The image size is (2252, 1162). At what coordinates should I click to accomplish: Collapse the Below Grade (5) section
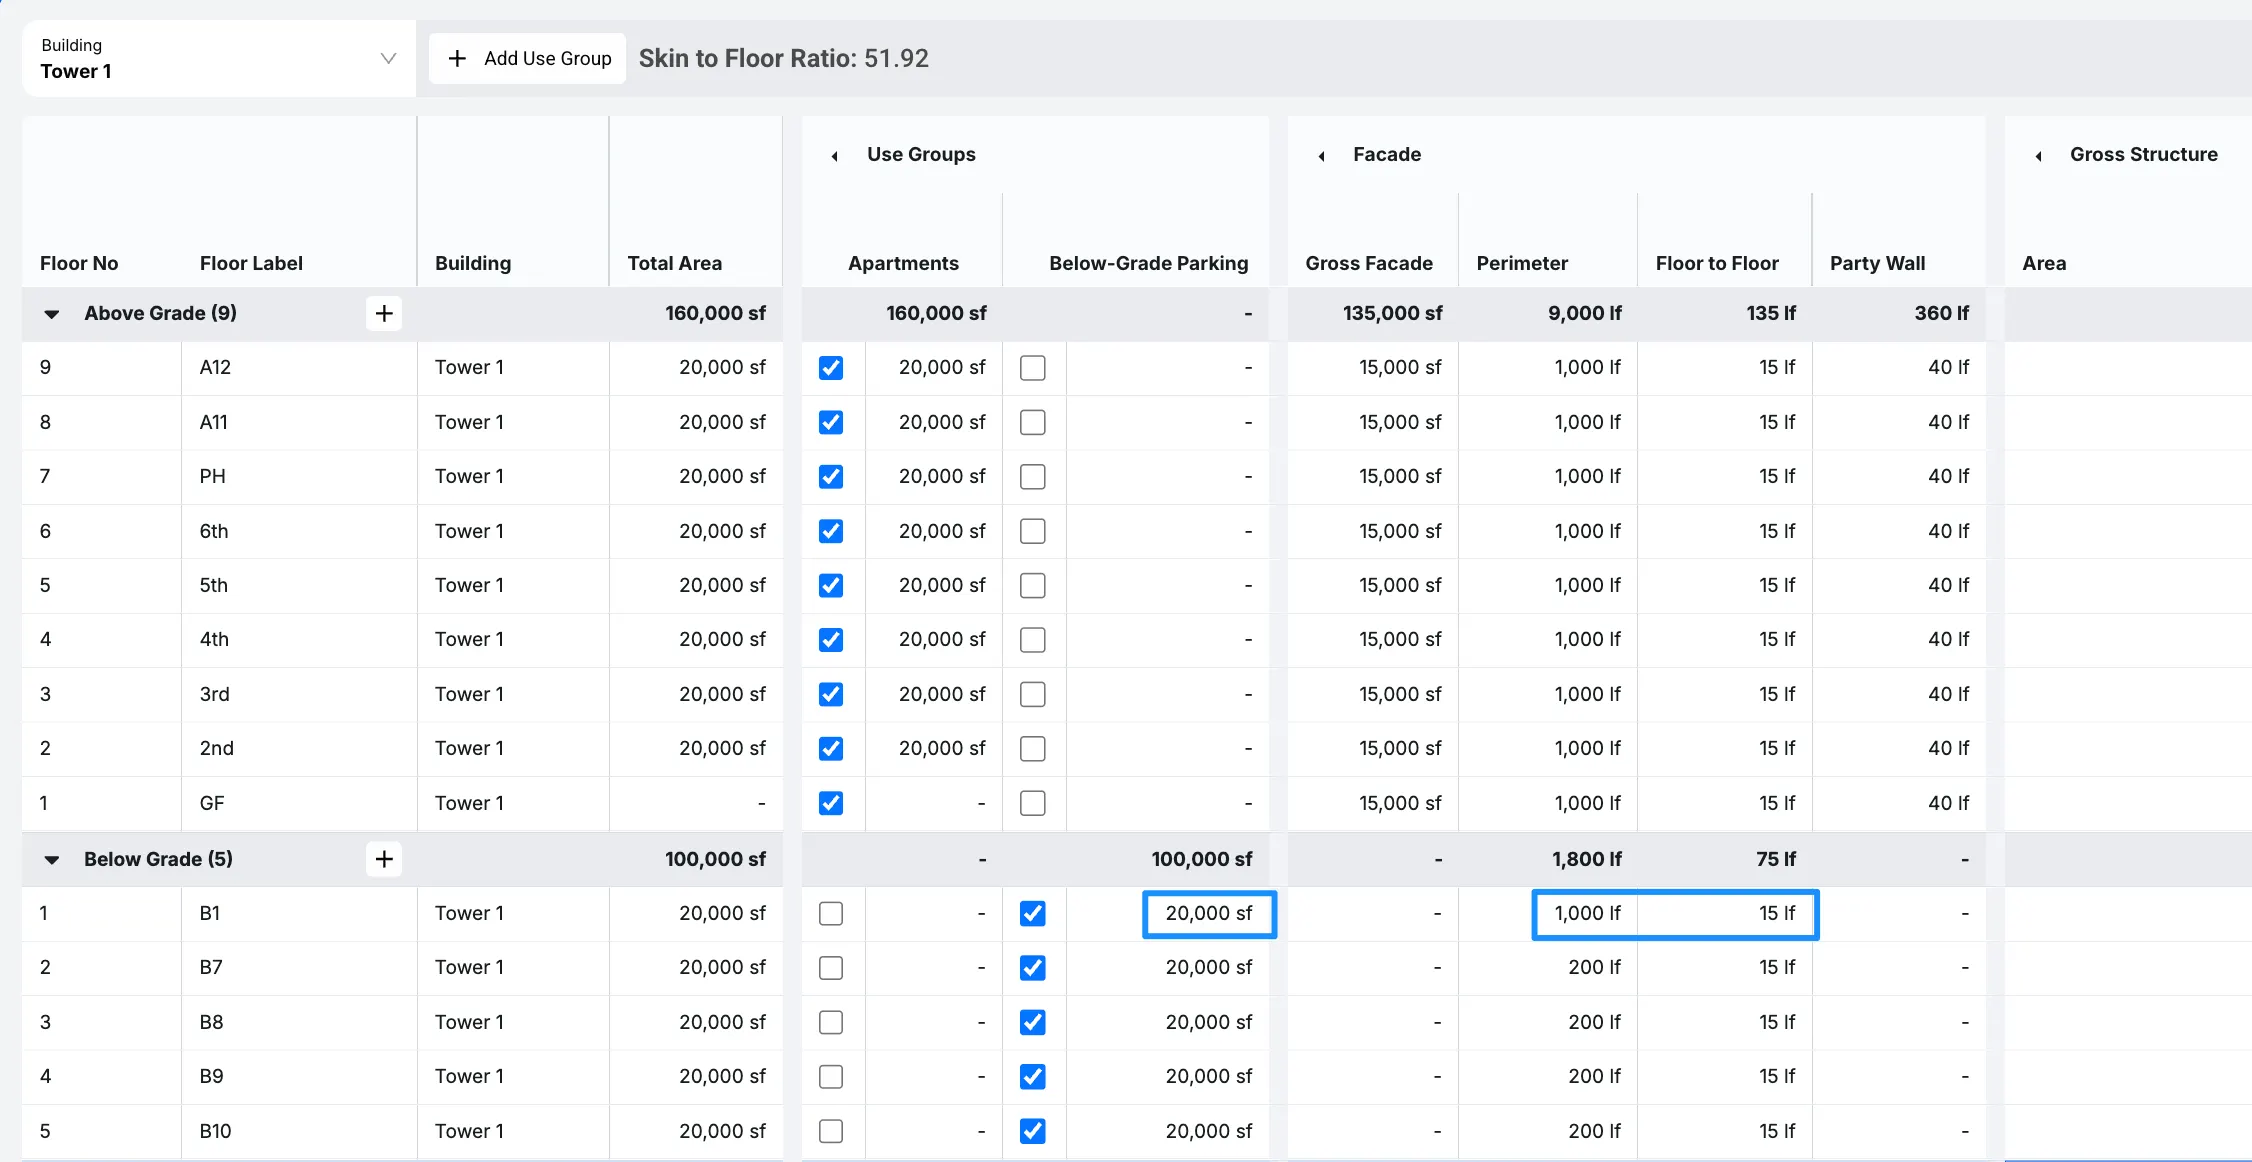click(x=52, y=859)
